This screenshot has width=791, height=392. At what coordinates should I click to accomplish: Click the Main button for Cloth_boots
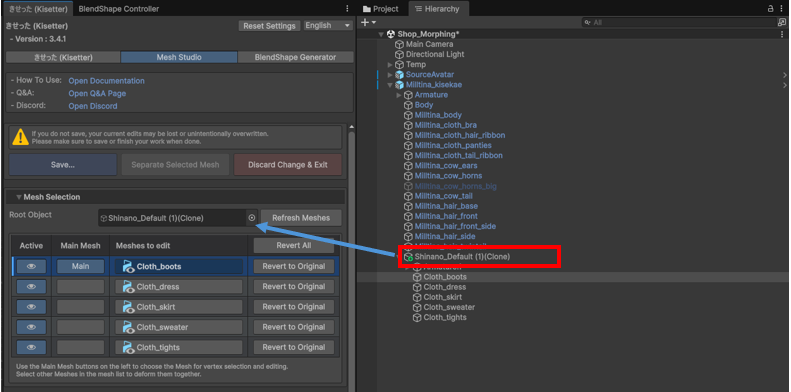pyautogui.click(x=81, y=266)
